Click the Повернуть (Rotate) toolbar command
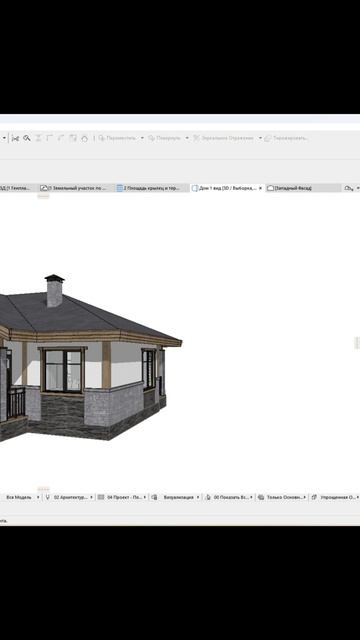 [x=164, y=138]
